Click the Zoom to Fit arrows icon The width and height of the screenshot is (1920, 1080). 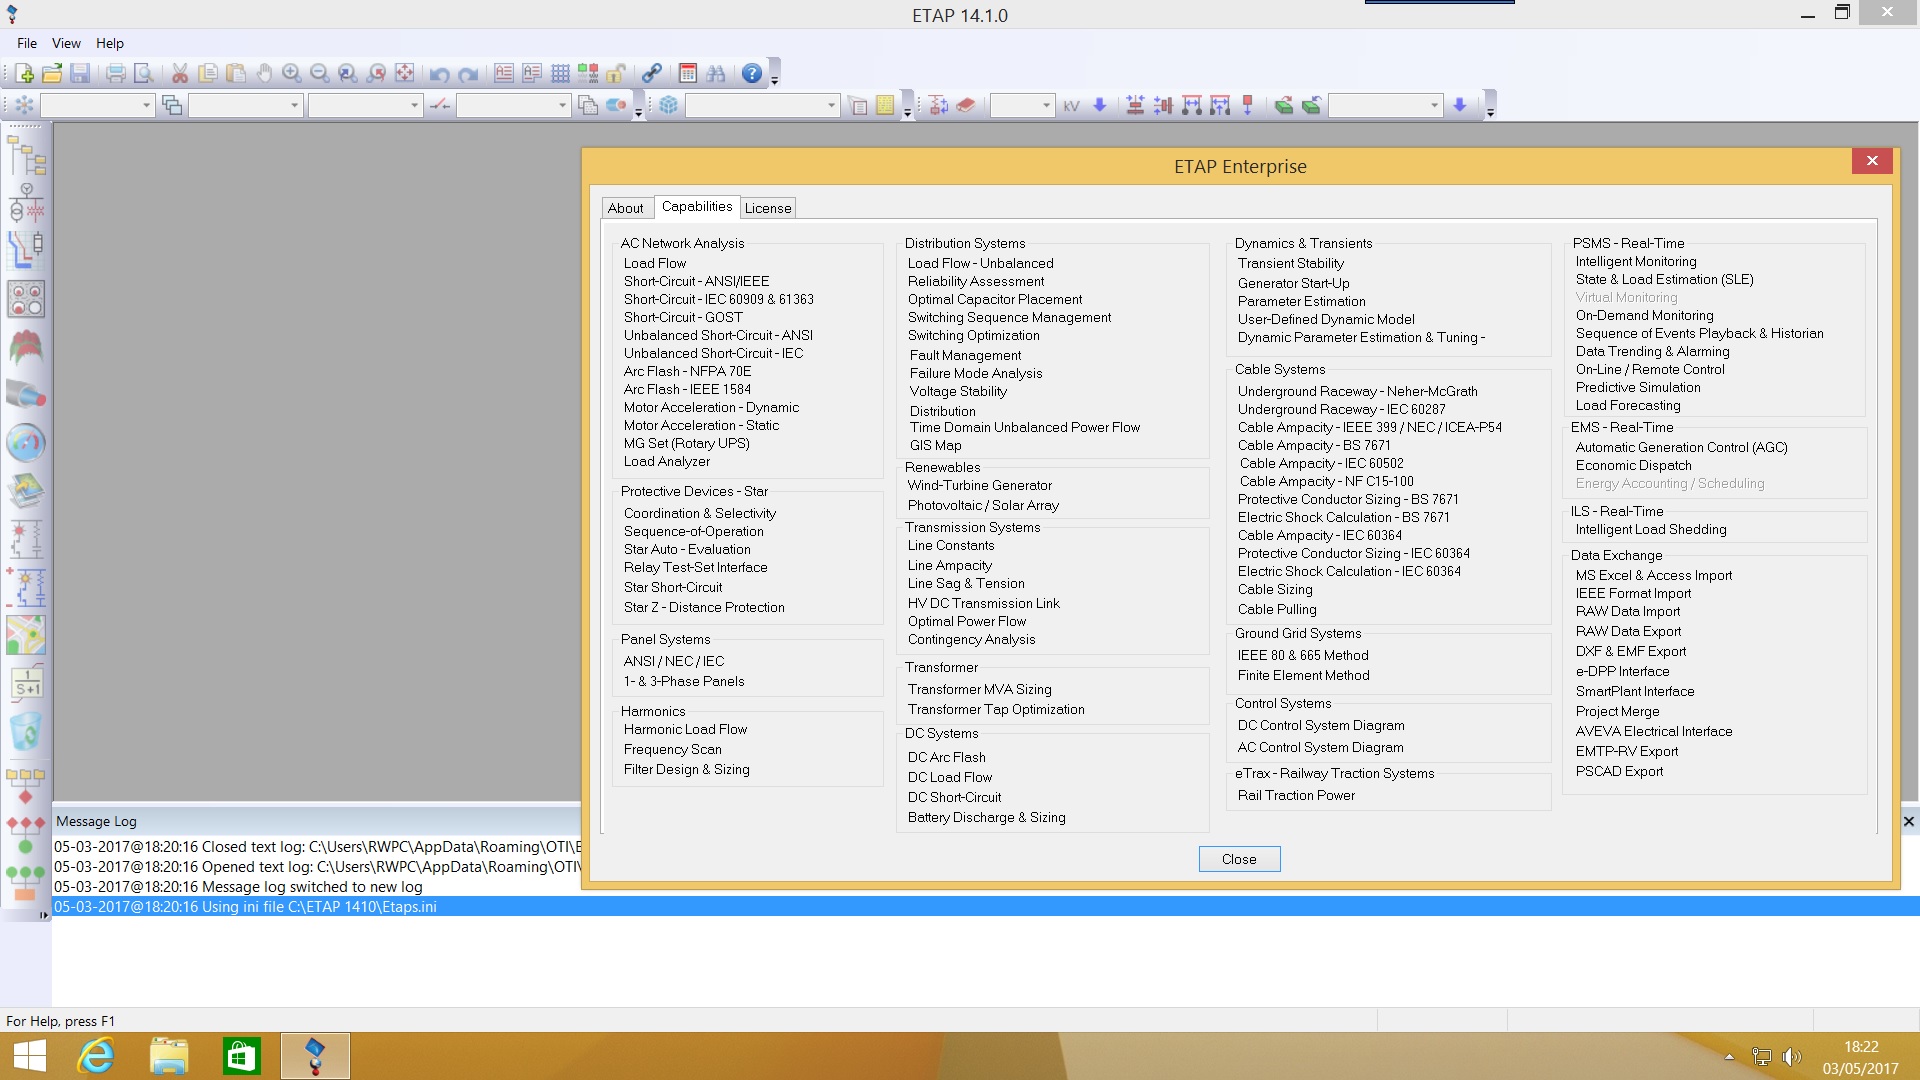[x=404, y=73]
